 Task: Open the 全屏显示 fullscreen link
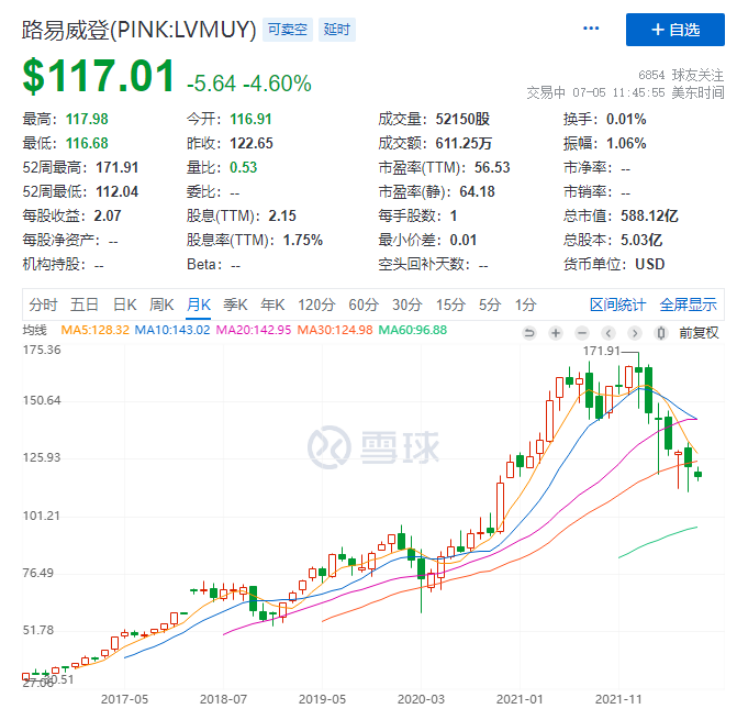tap(688, 305)
